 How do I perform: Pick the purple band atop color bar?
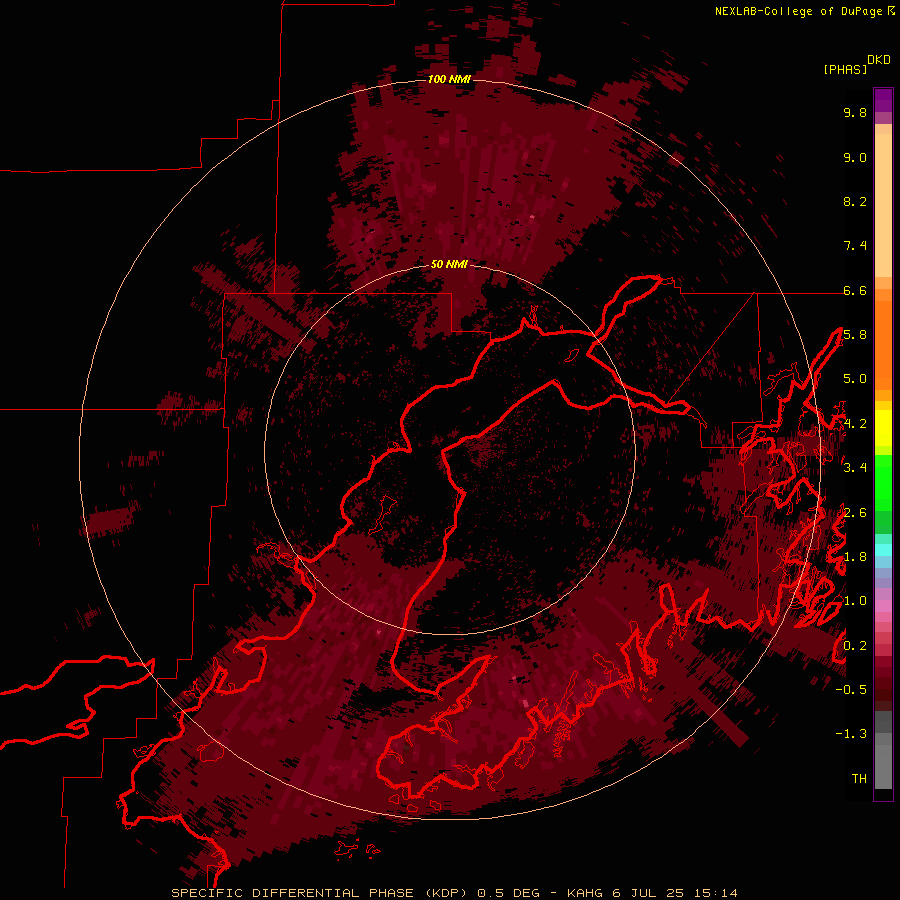883,100
